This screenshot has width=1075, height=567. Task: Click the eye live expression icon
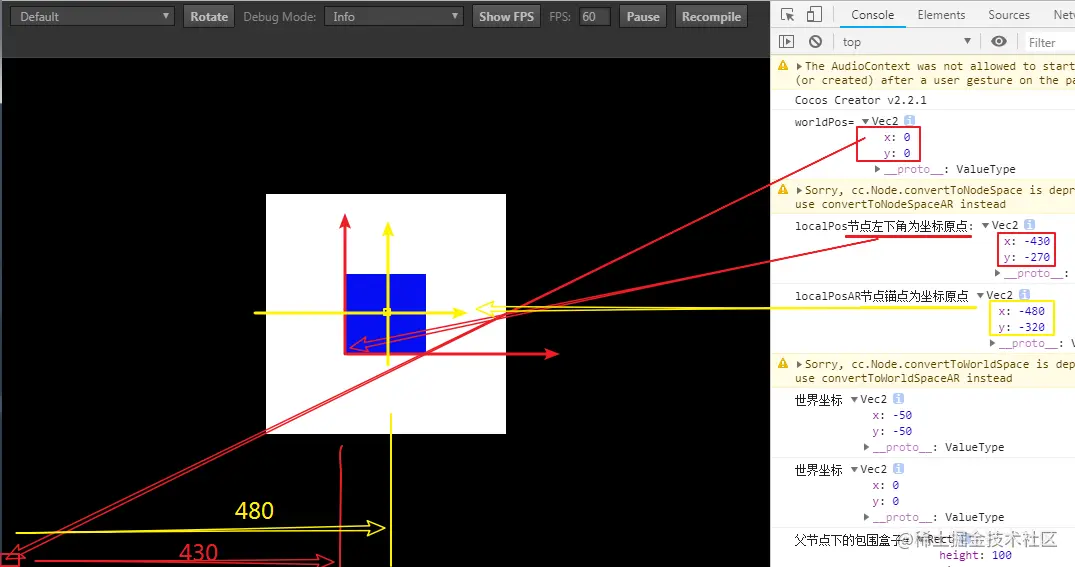point(999,42)
